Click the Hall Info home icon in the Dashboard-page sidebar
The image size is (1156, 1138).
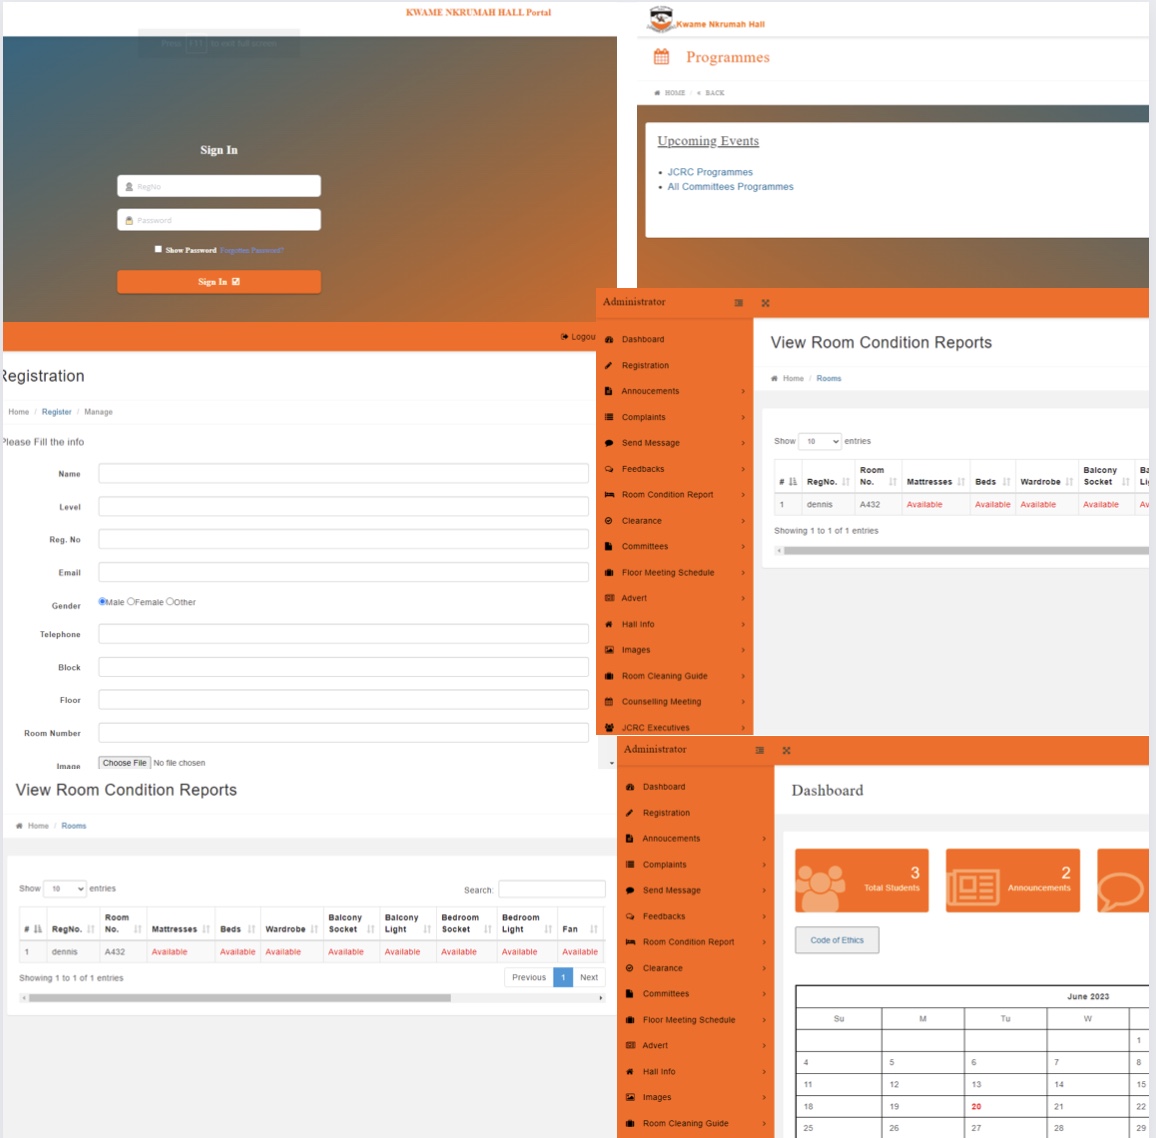[x=630, y=1072]
